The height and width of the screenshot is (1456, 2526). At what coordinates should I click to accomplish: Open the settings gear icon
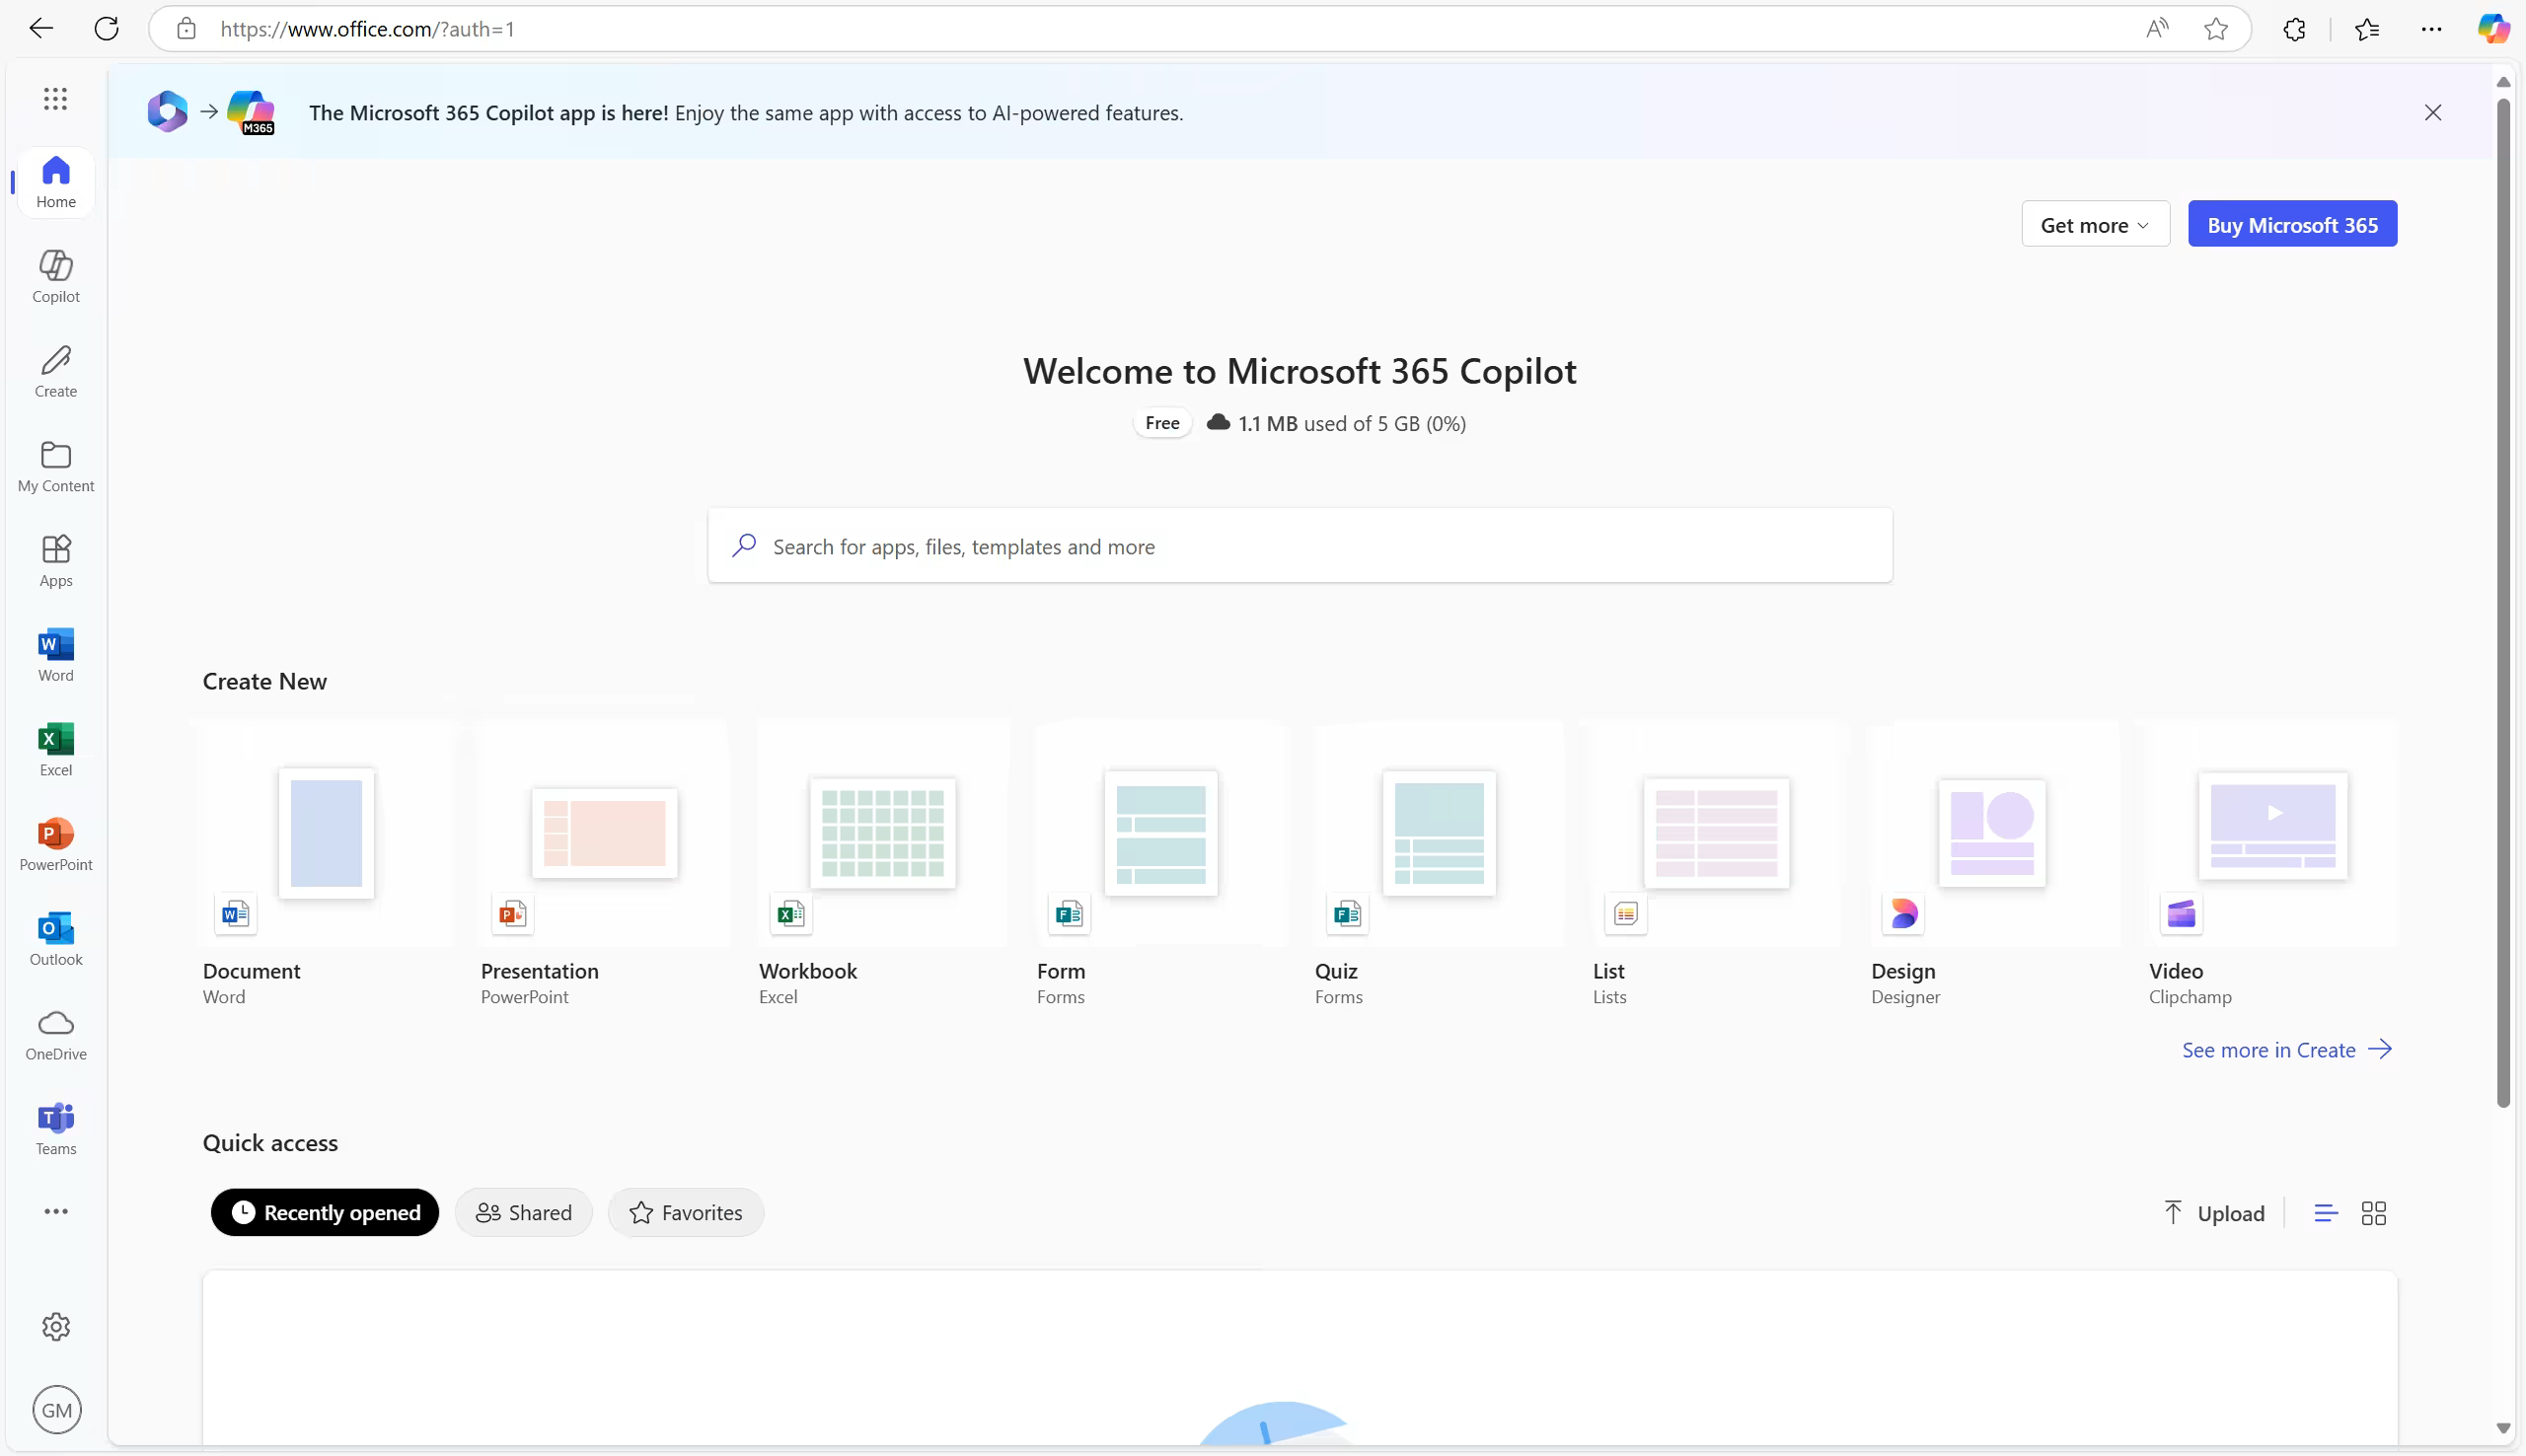[56, 1326]
